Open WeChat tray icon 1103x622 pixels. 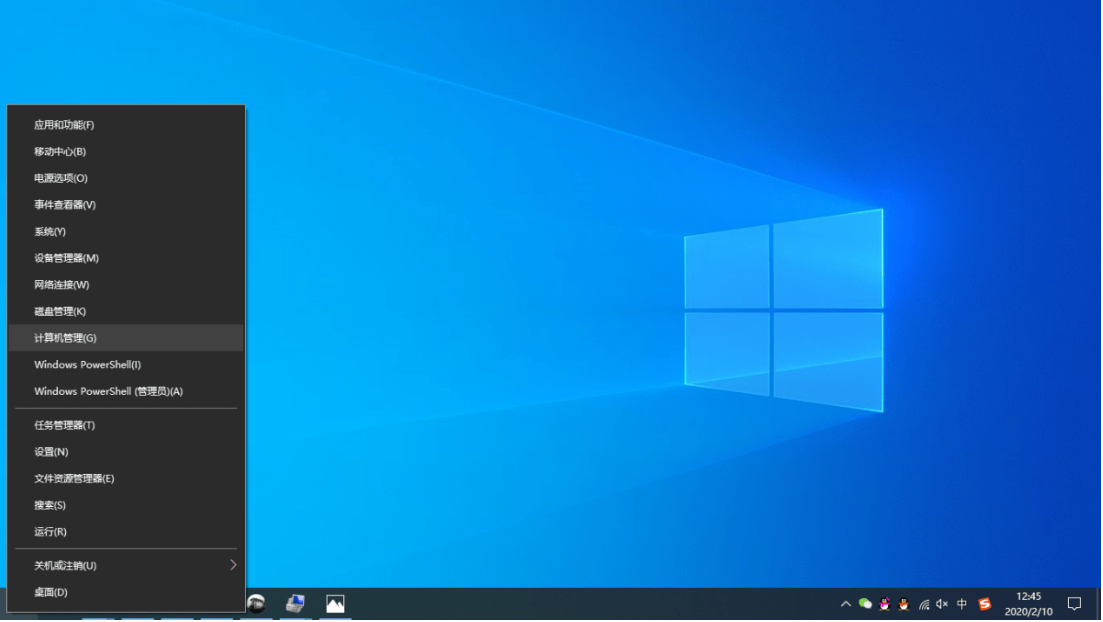tap(865, 604)
